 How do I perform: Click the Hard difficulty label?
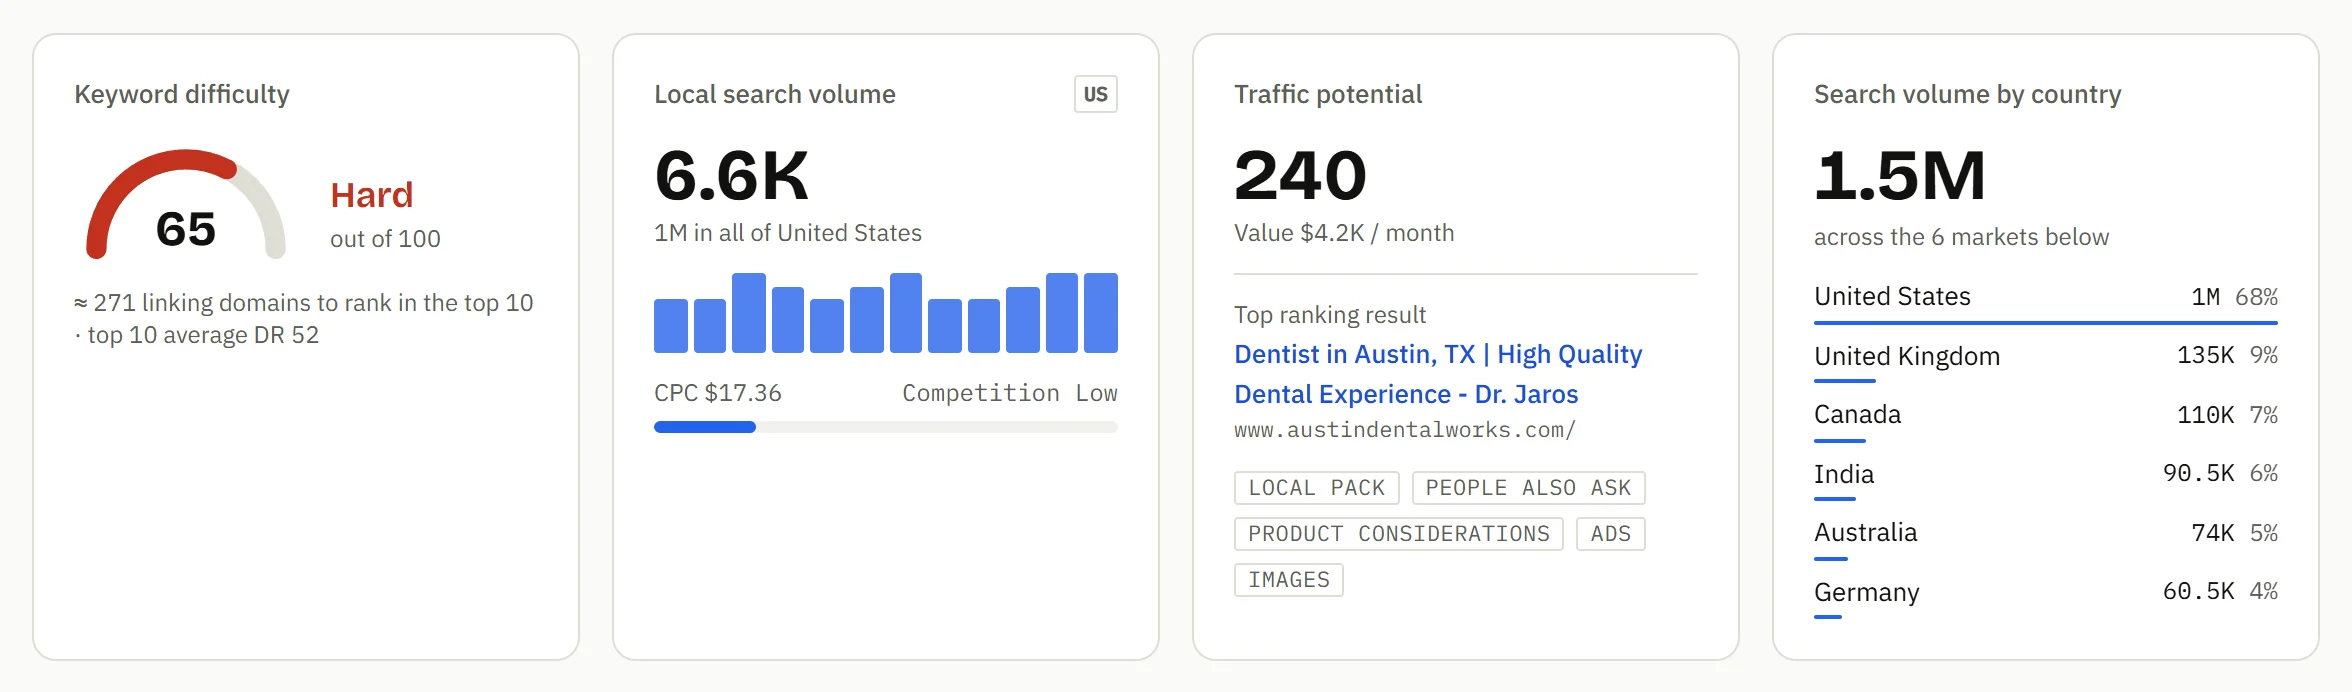371,195
